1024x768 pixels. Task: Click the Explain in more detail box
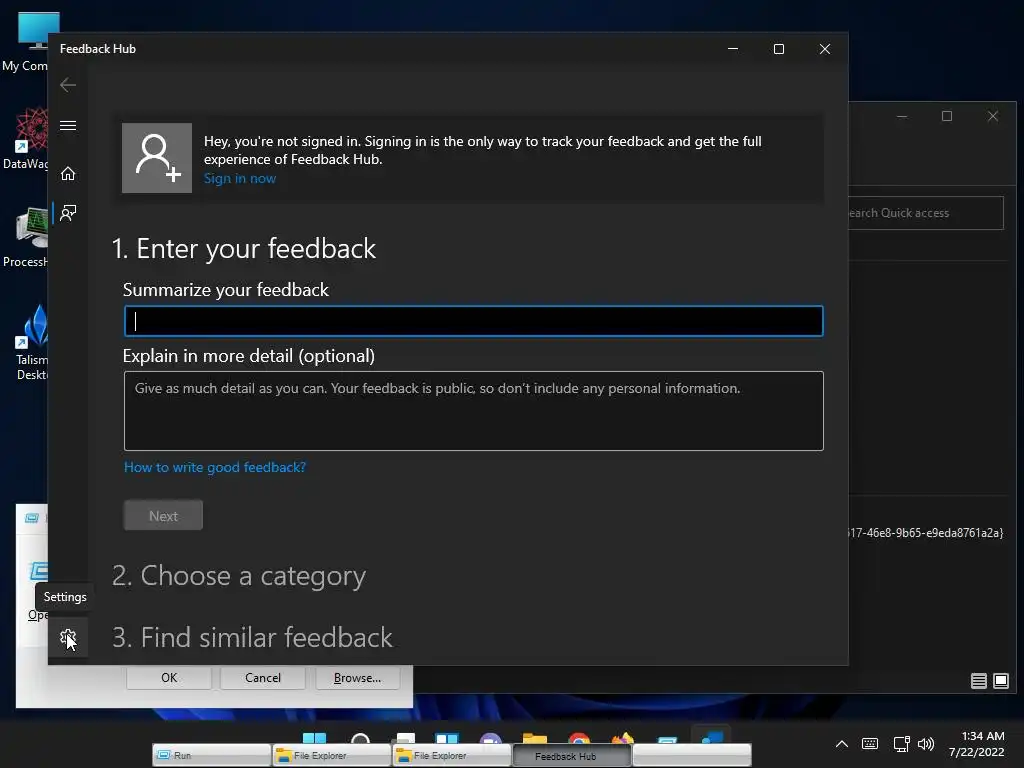point(473,411)
